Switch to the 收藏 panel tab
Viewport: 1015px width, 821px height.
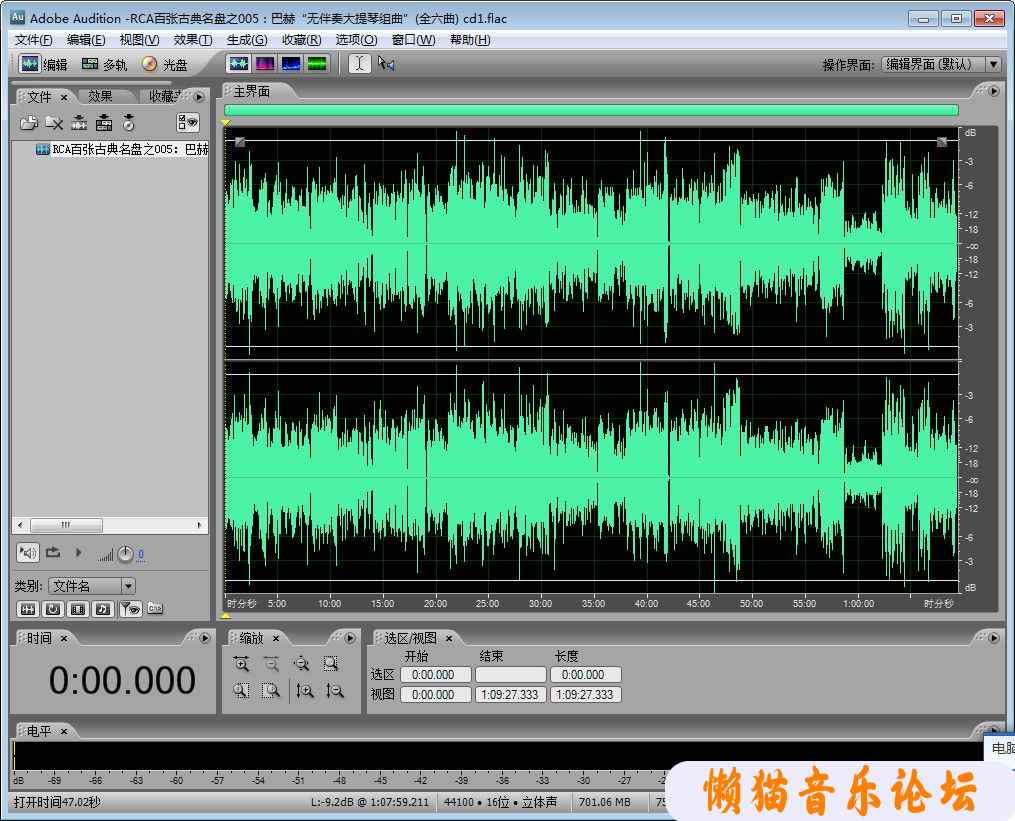[x=164, y=96]
